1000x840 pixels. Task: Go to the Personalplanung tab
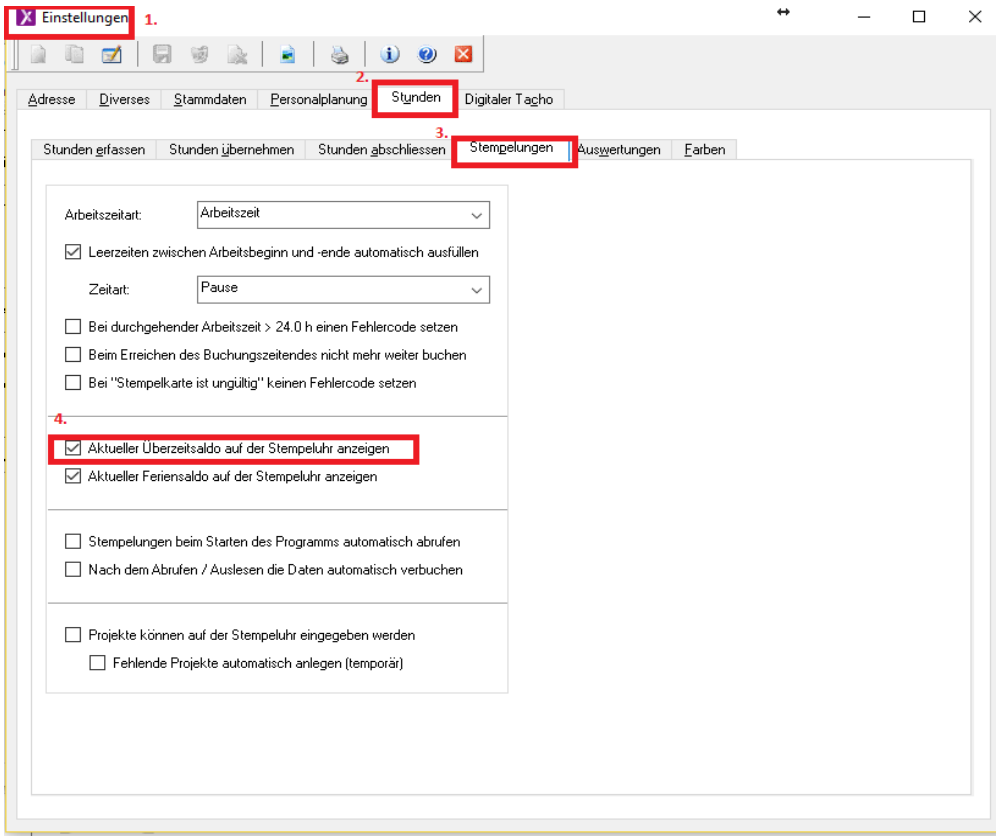click(x=318, y=99)
